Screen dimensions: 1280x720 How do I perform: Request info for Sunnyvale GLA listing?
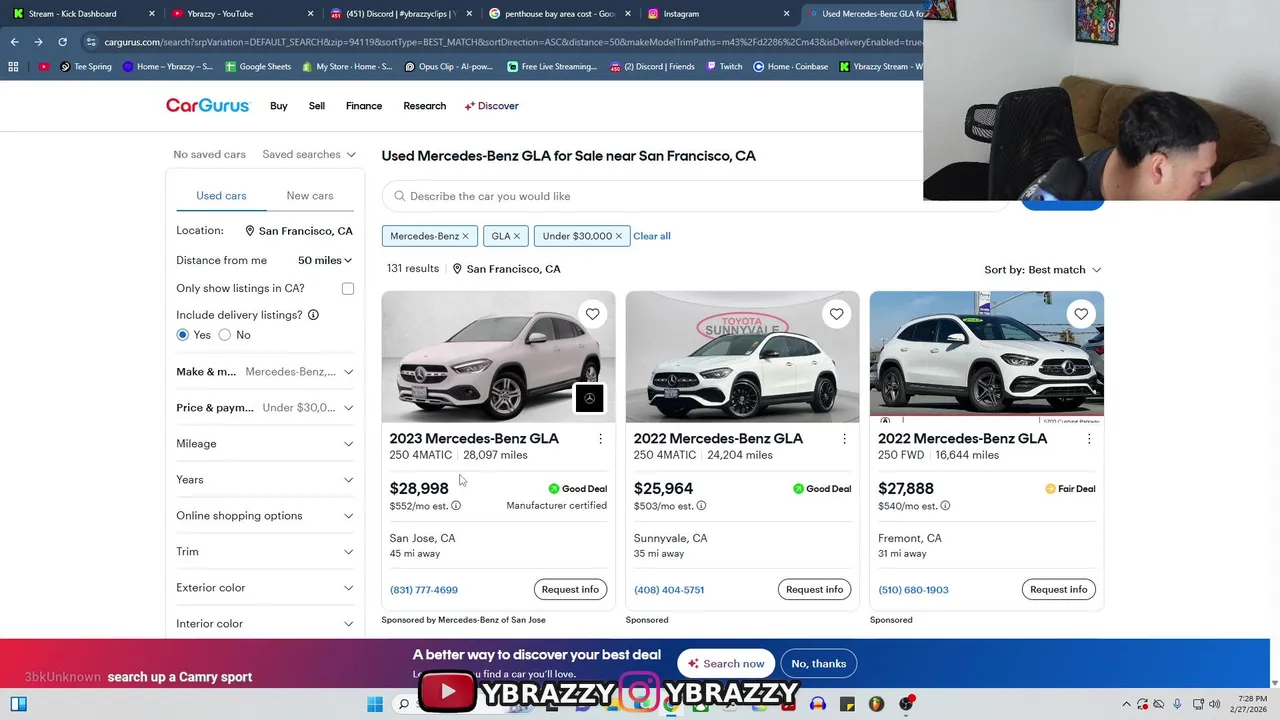pos(815,590)
